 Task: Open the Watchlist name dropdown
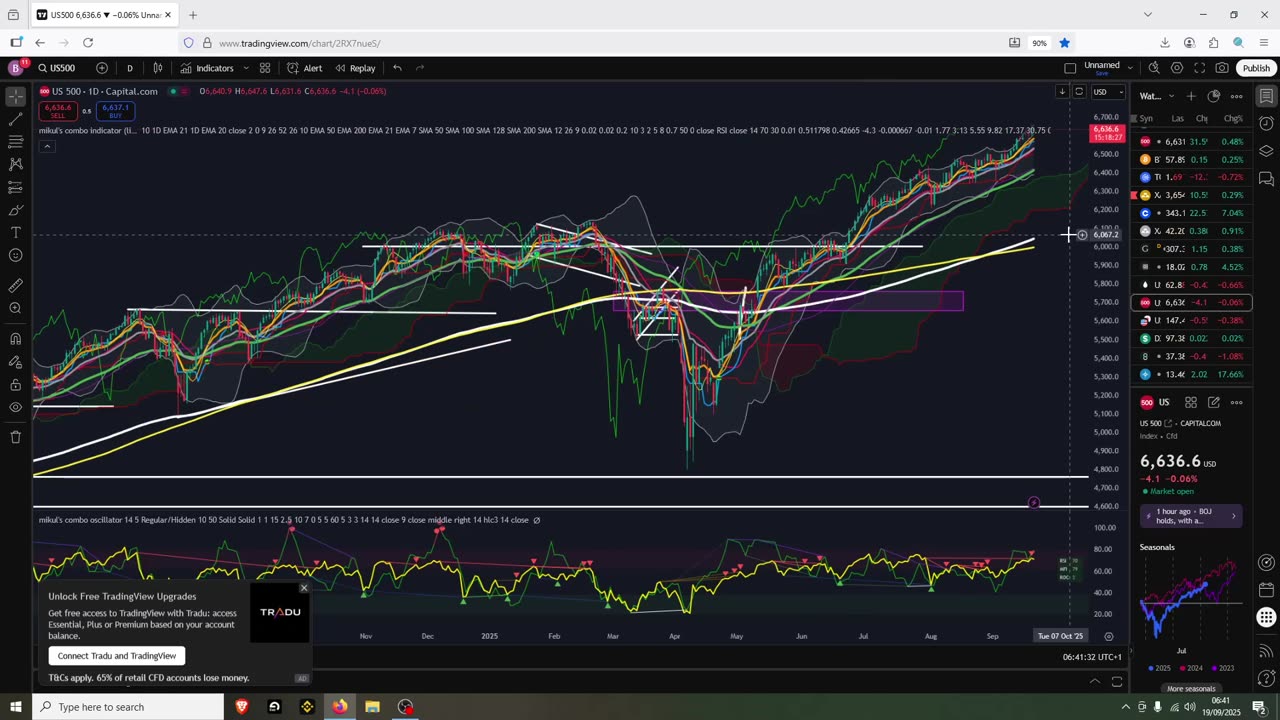pyautogui.click(x=1155, y=96)
